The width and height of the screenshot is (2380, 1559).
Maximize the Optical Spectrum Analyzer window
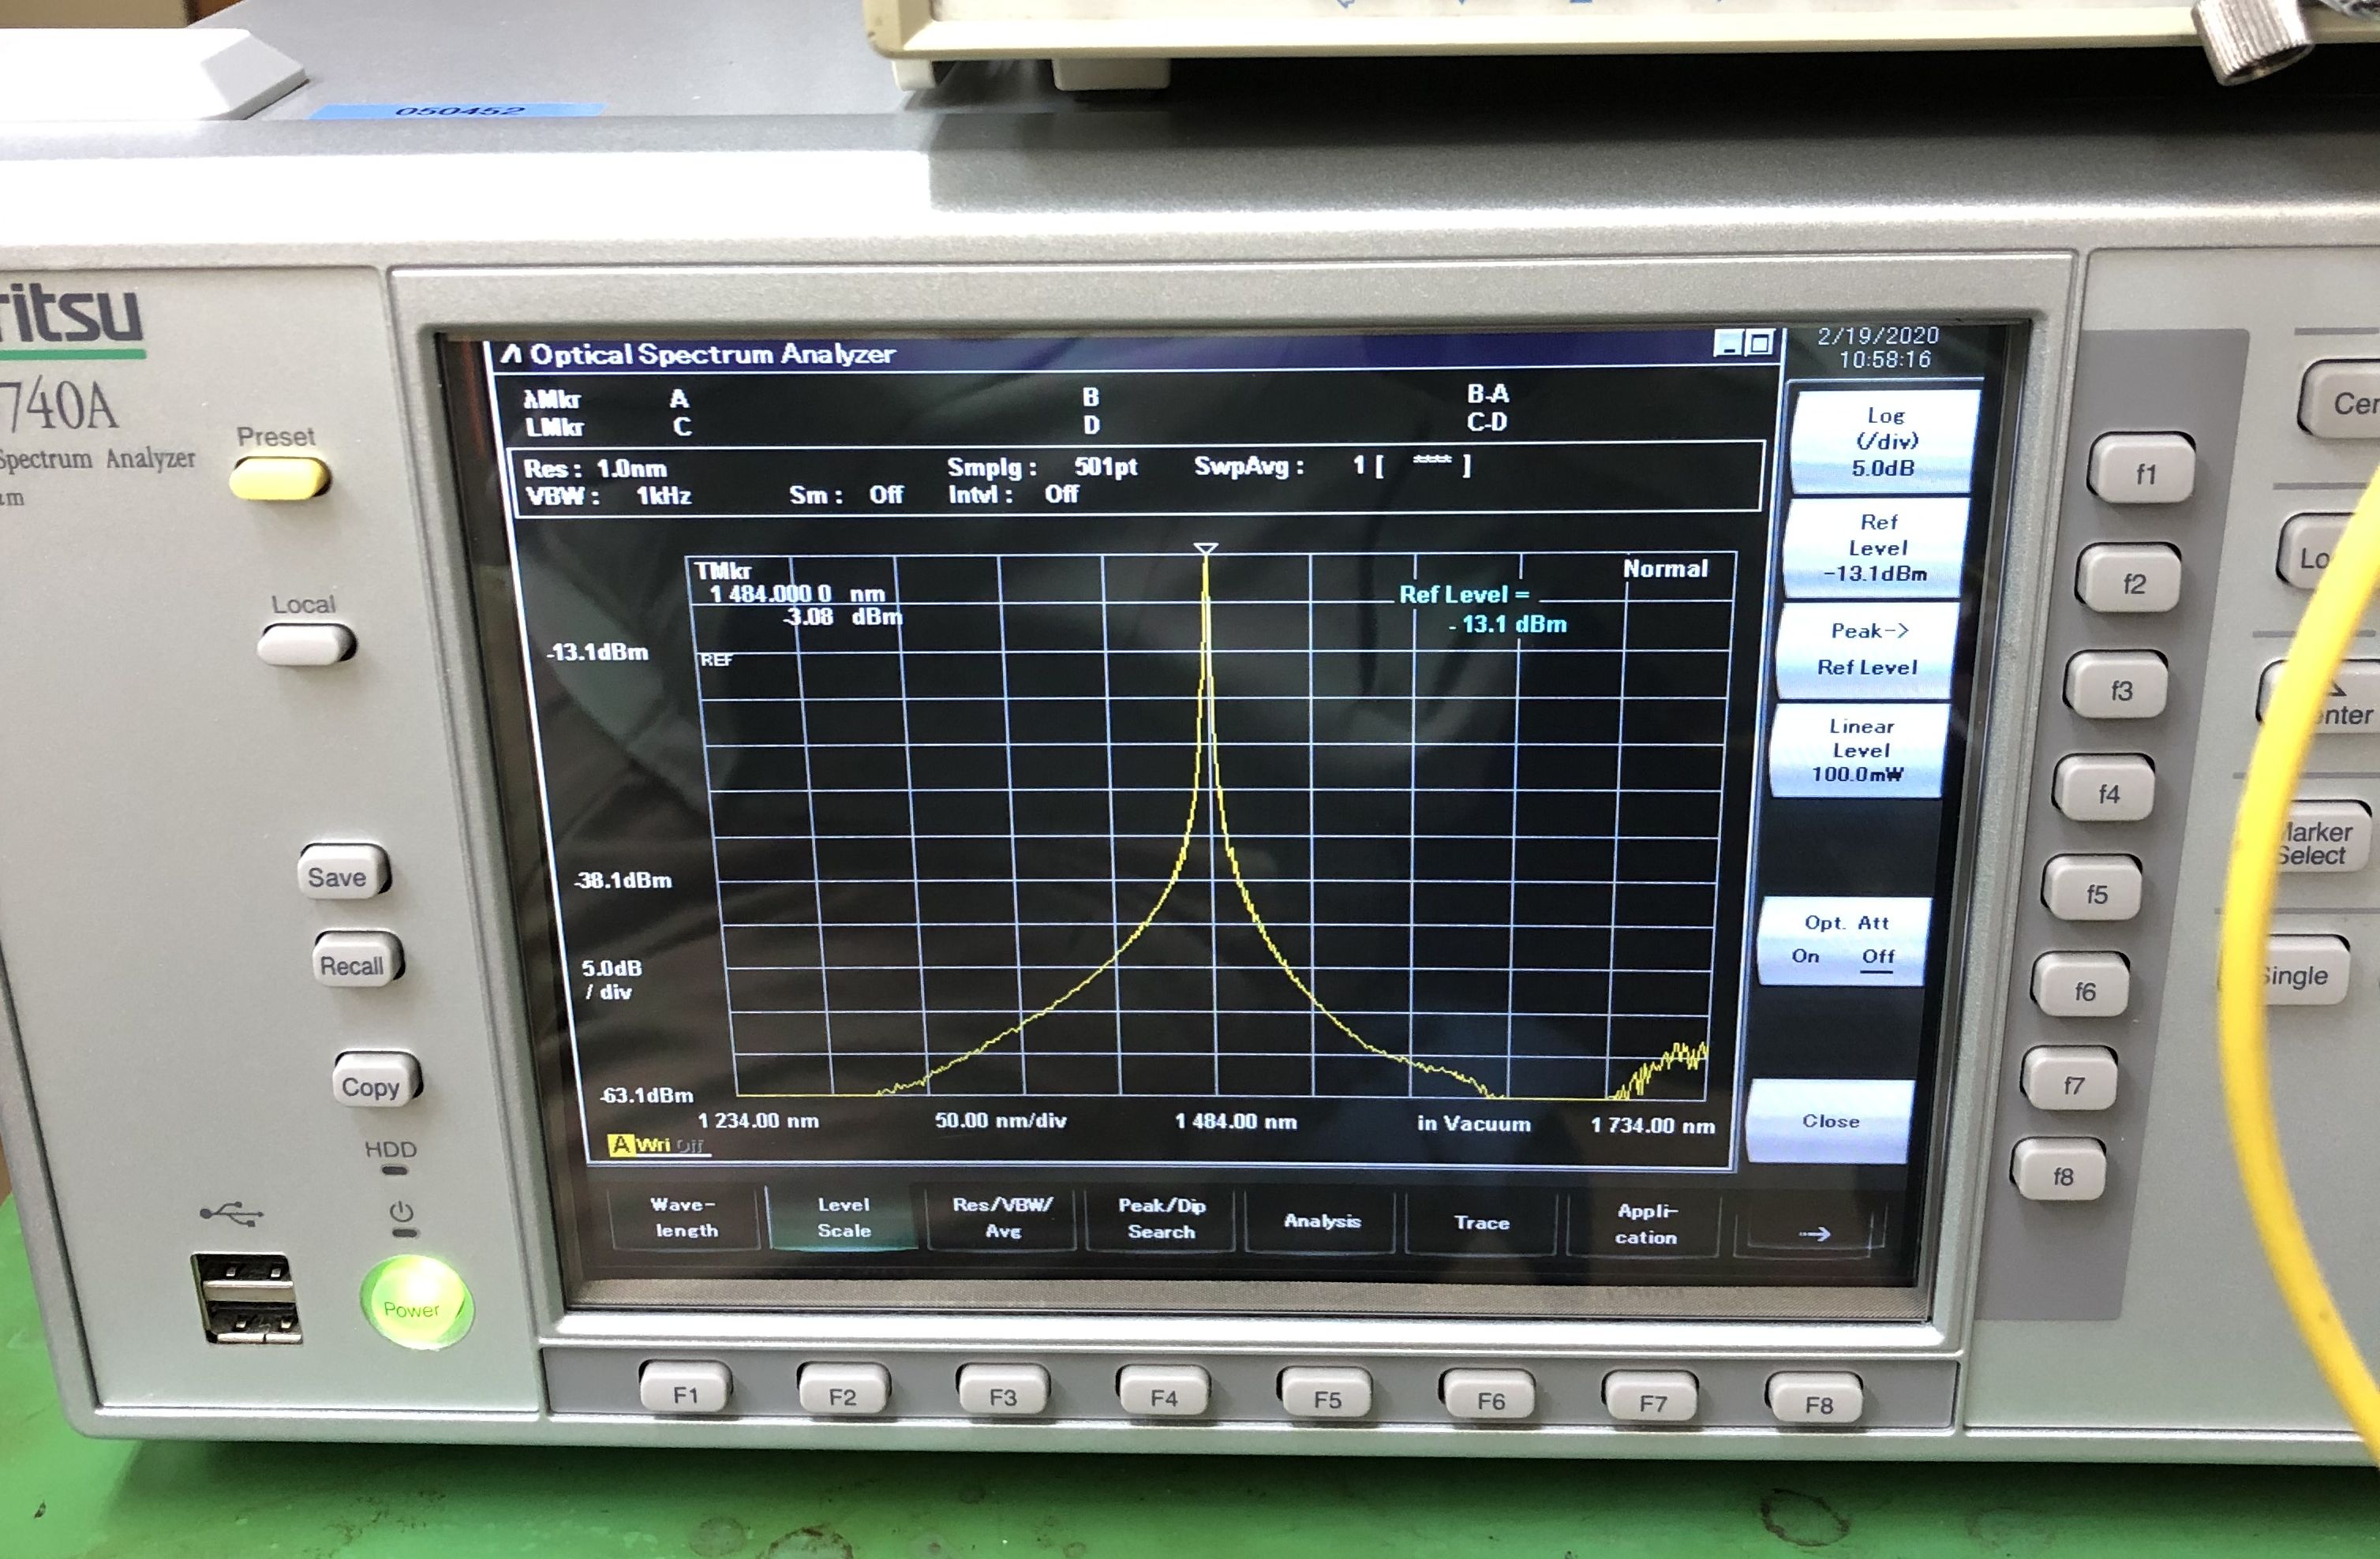tap(1760, 344)
